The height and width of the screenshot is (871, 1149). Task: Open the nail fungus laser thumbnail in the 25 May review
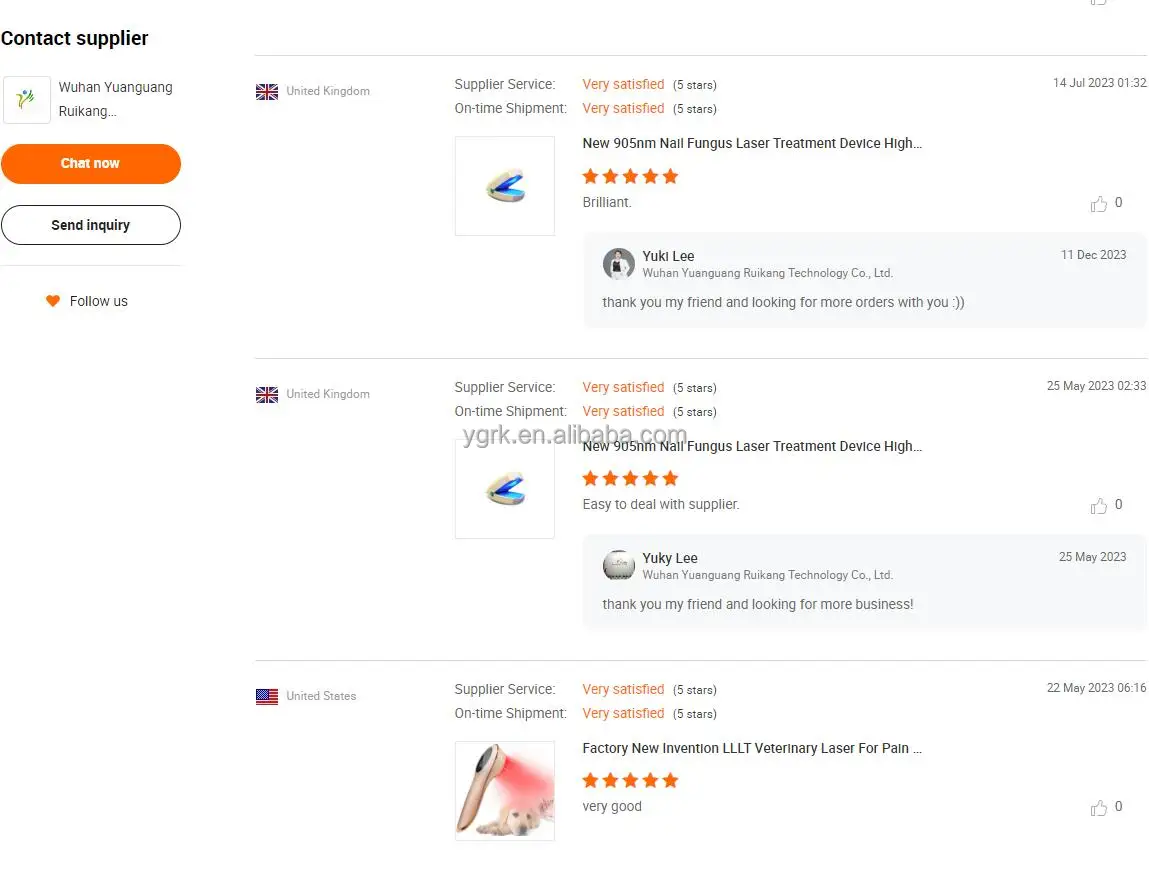[x=505, y=489]
